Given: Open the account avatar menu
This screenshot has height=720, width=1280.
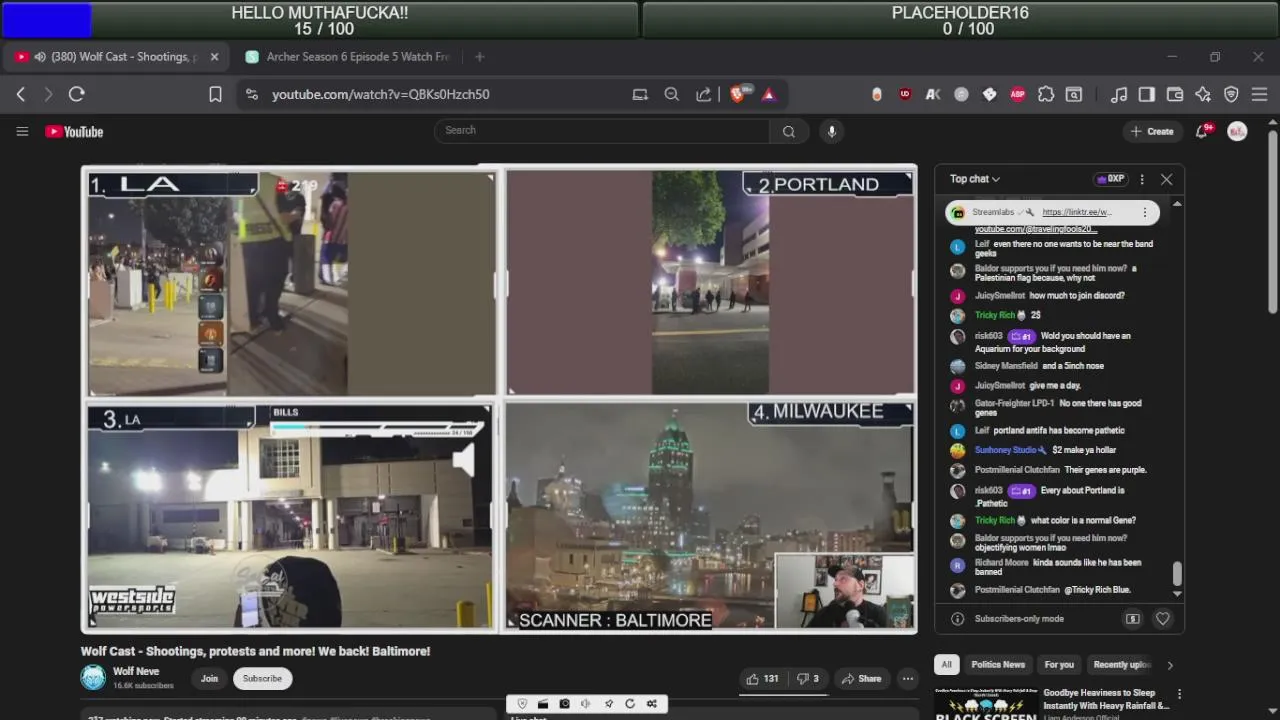Looking at the screenshot, I should coord(1237,131).
